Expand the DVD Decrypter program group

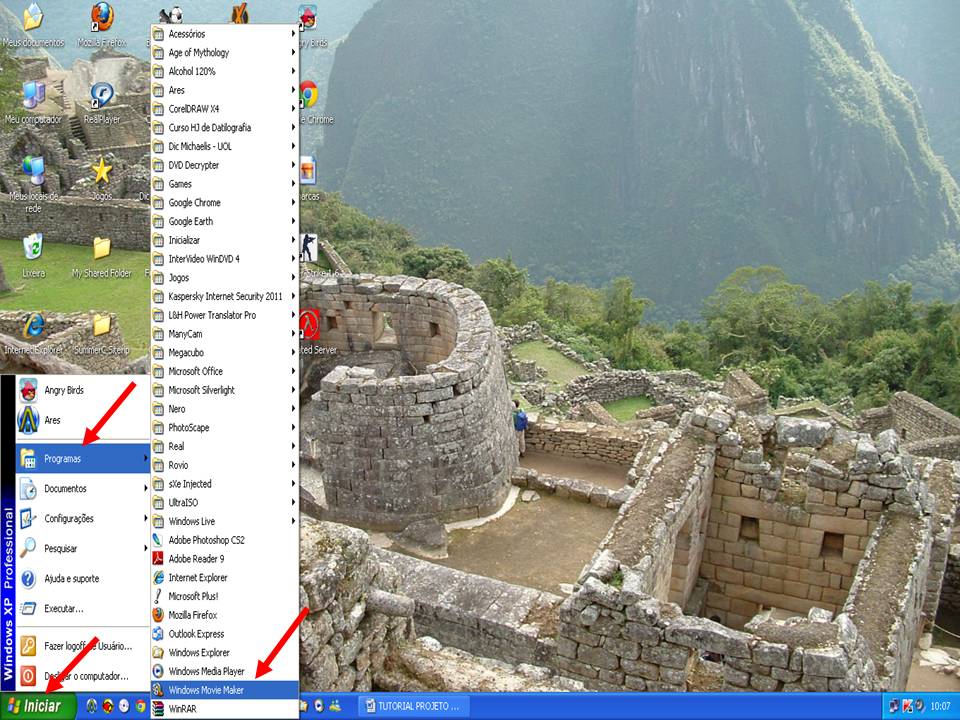pos(225,165)
